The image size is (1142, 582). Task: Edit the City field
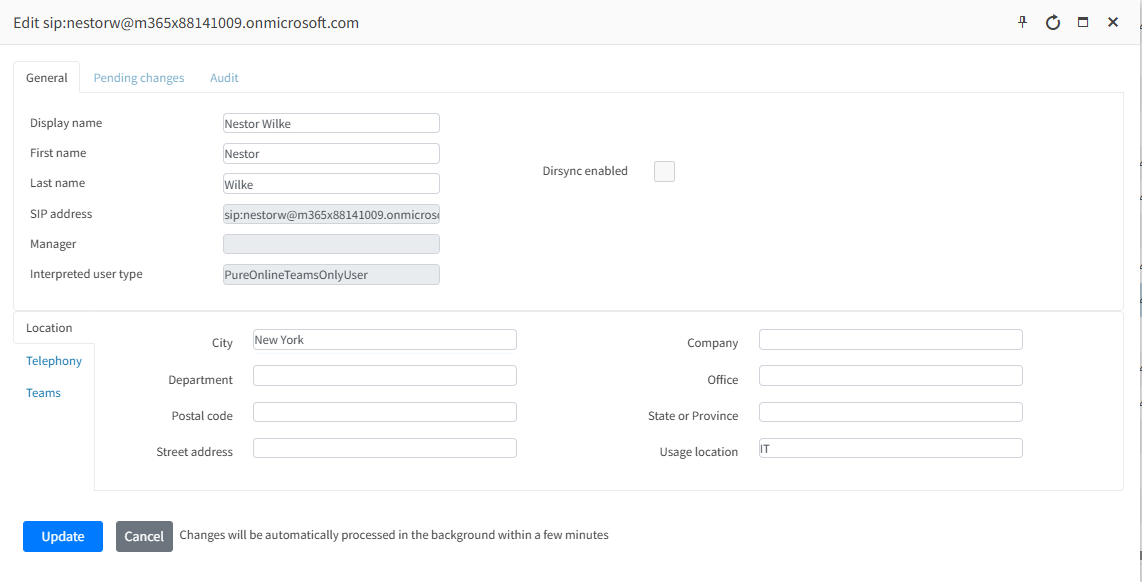click(x=384, y=340)
